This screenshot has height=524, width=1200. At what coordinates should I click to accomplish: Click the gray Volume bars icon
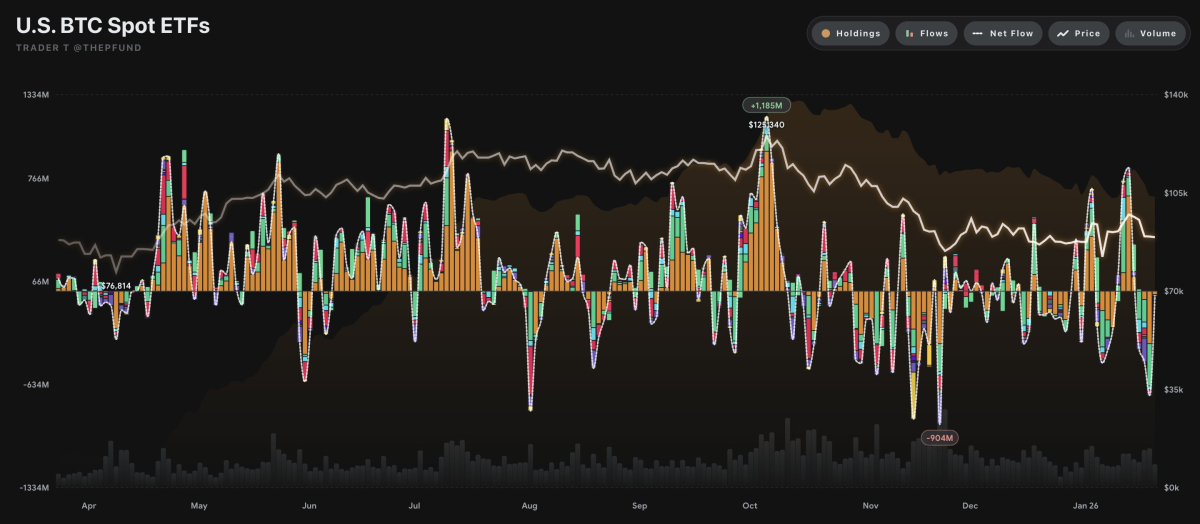(1129, 33)
